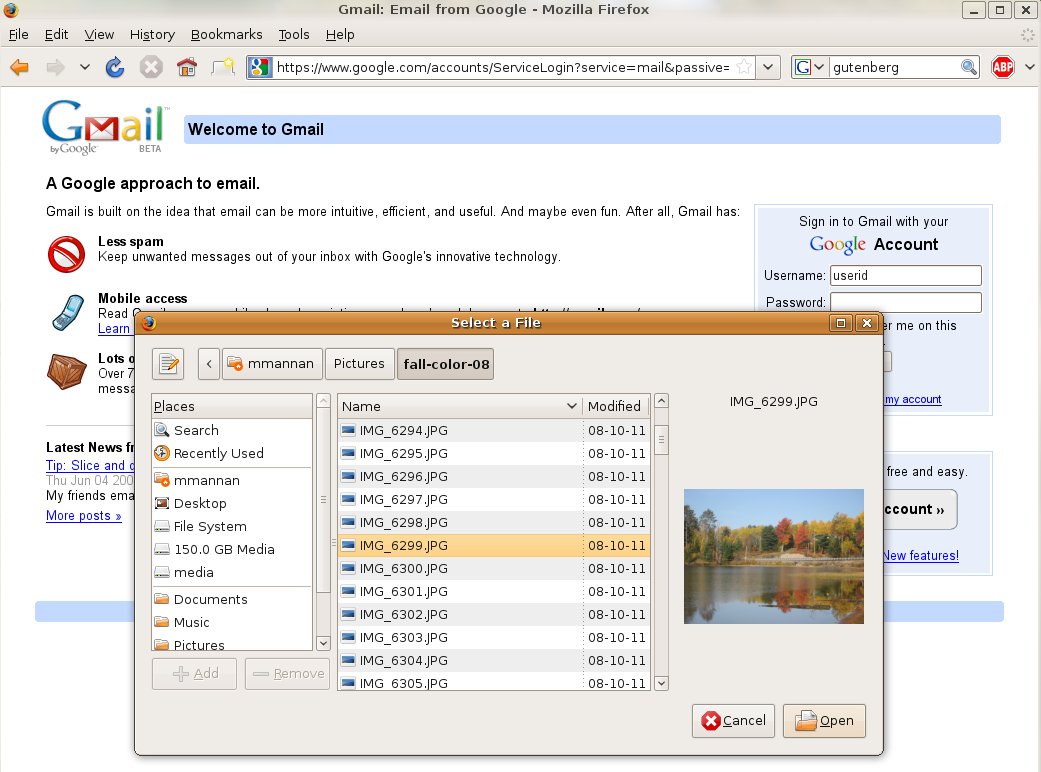Select file IMG_6303.JPG
Viewport: 1041px width, 772px height.
tap(493, 637)
